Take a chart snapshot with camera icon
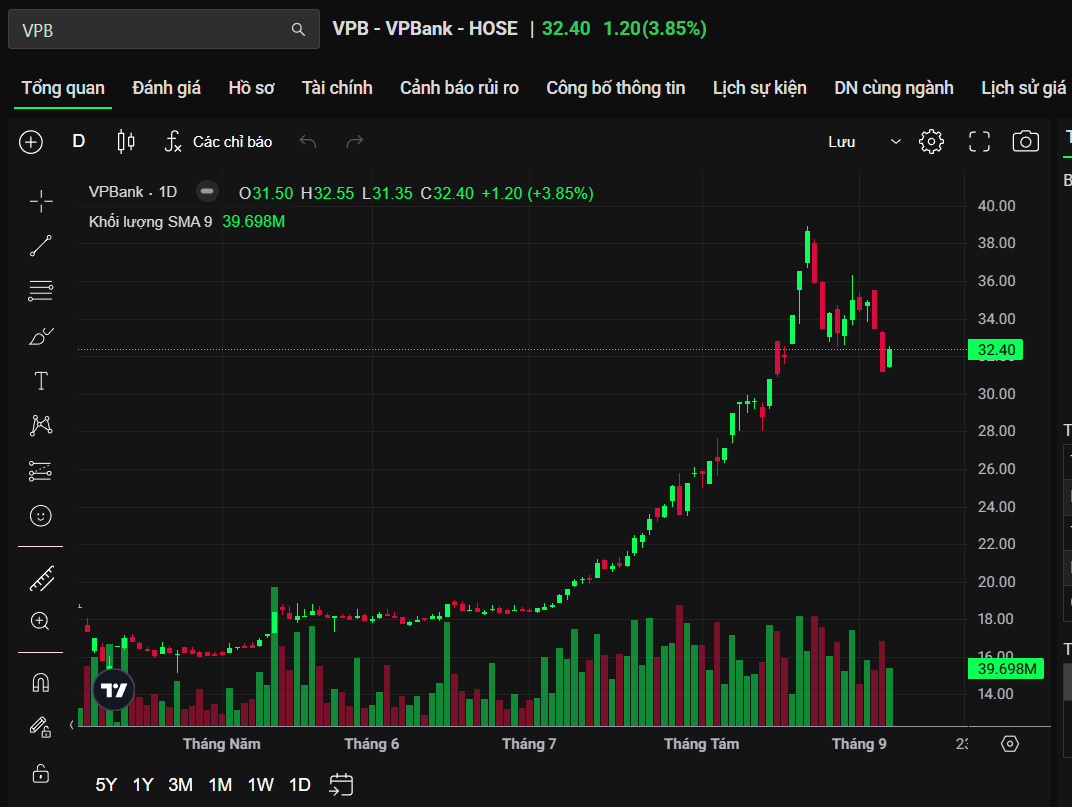1072x807 pixels. (x=1026, y=142)
